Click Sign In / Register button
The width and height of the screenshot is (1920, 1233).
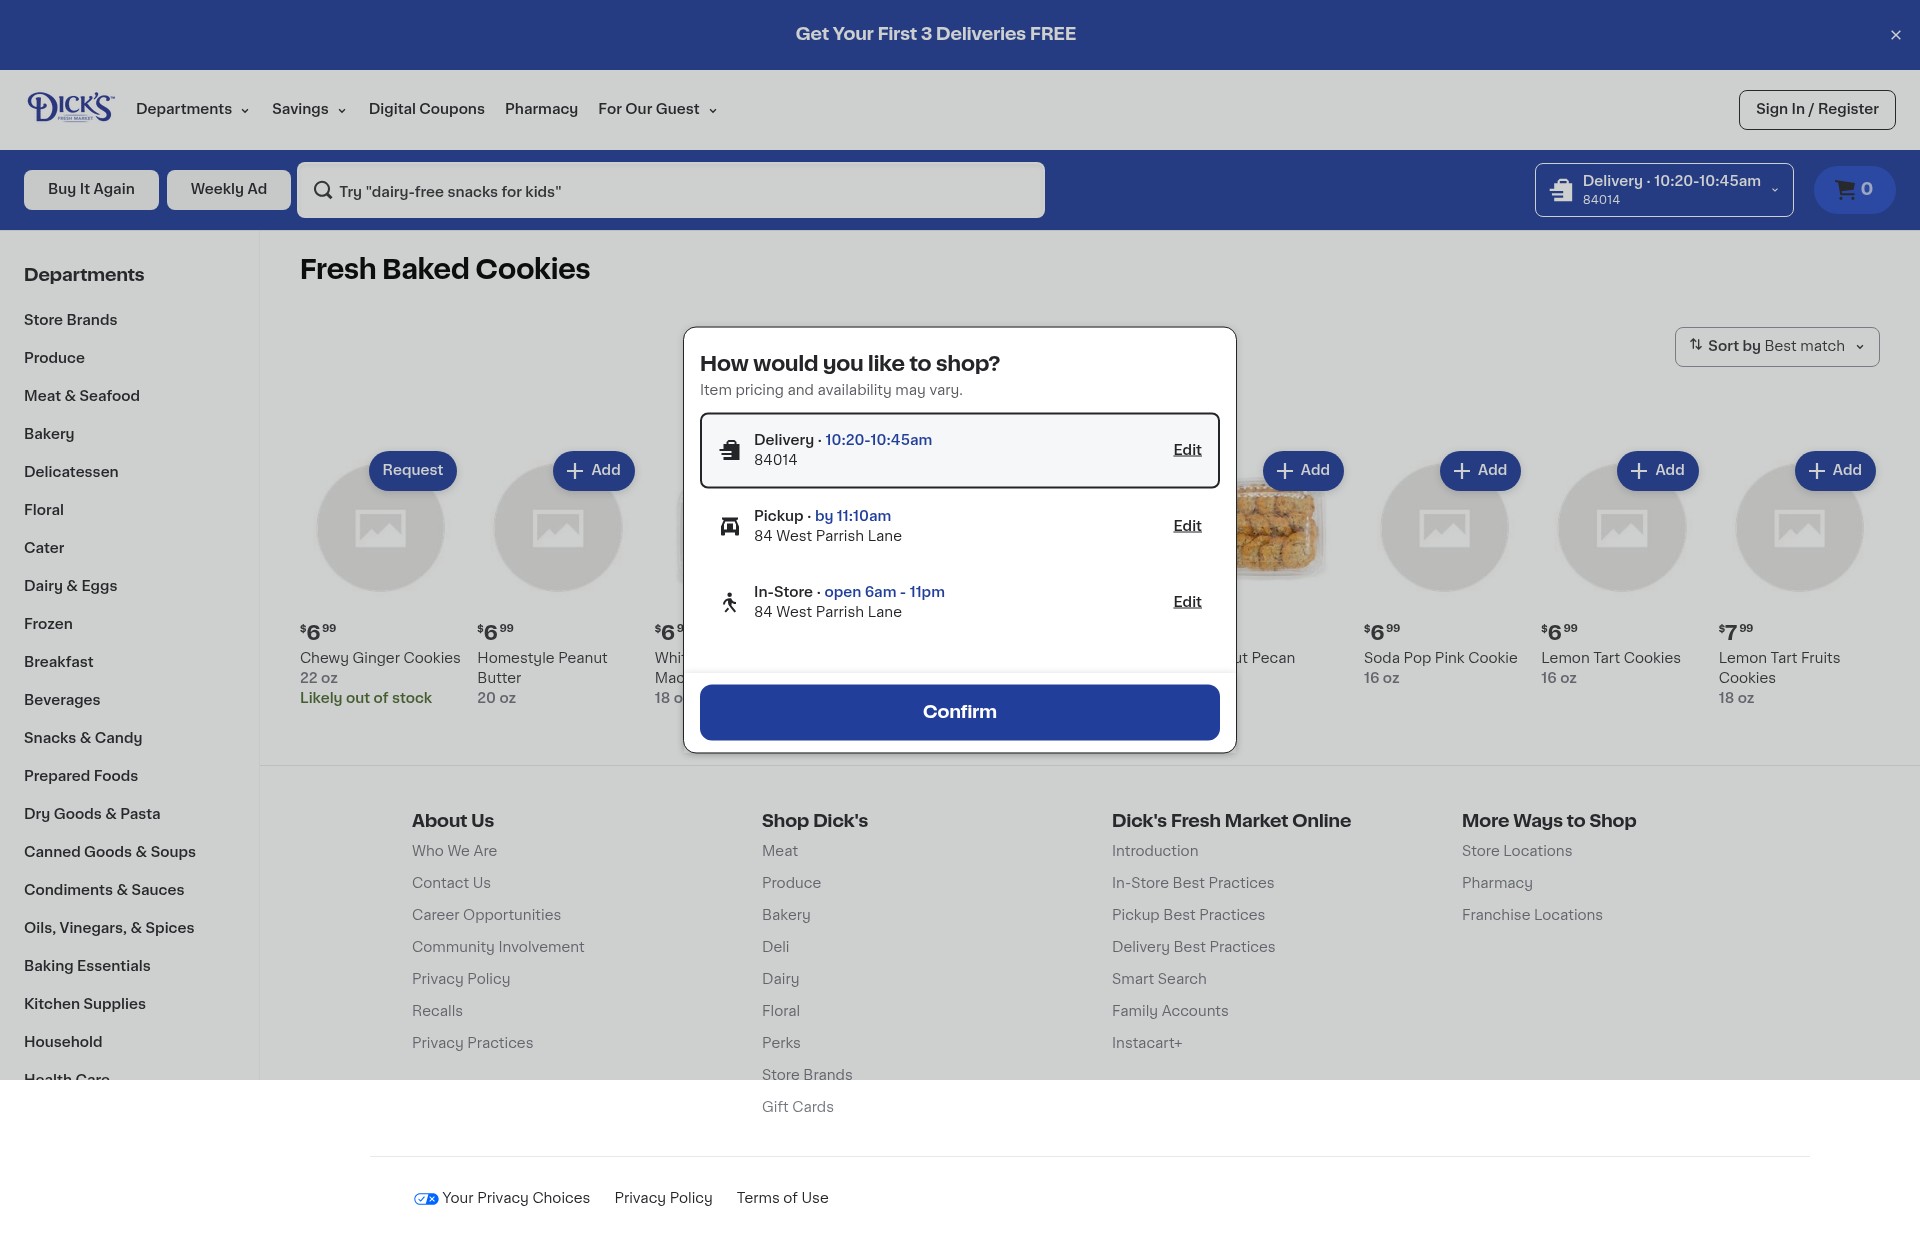click(x=1817, y=109)
